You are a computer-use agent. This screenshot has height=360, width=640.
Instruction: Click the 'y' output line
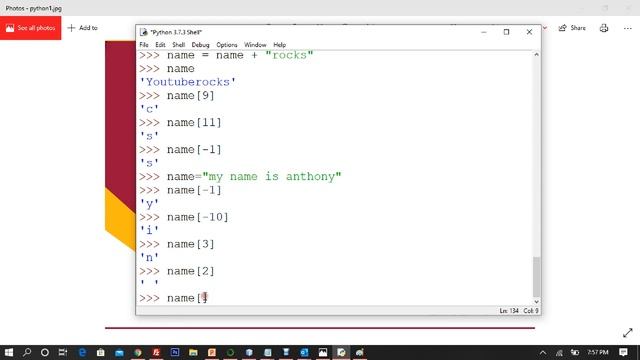click(149, 204)
